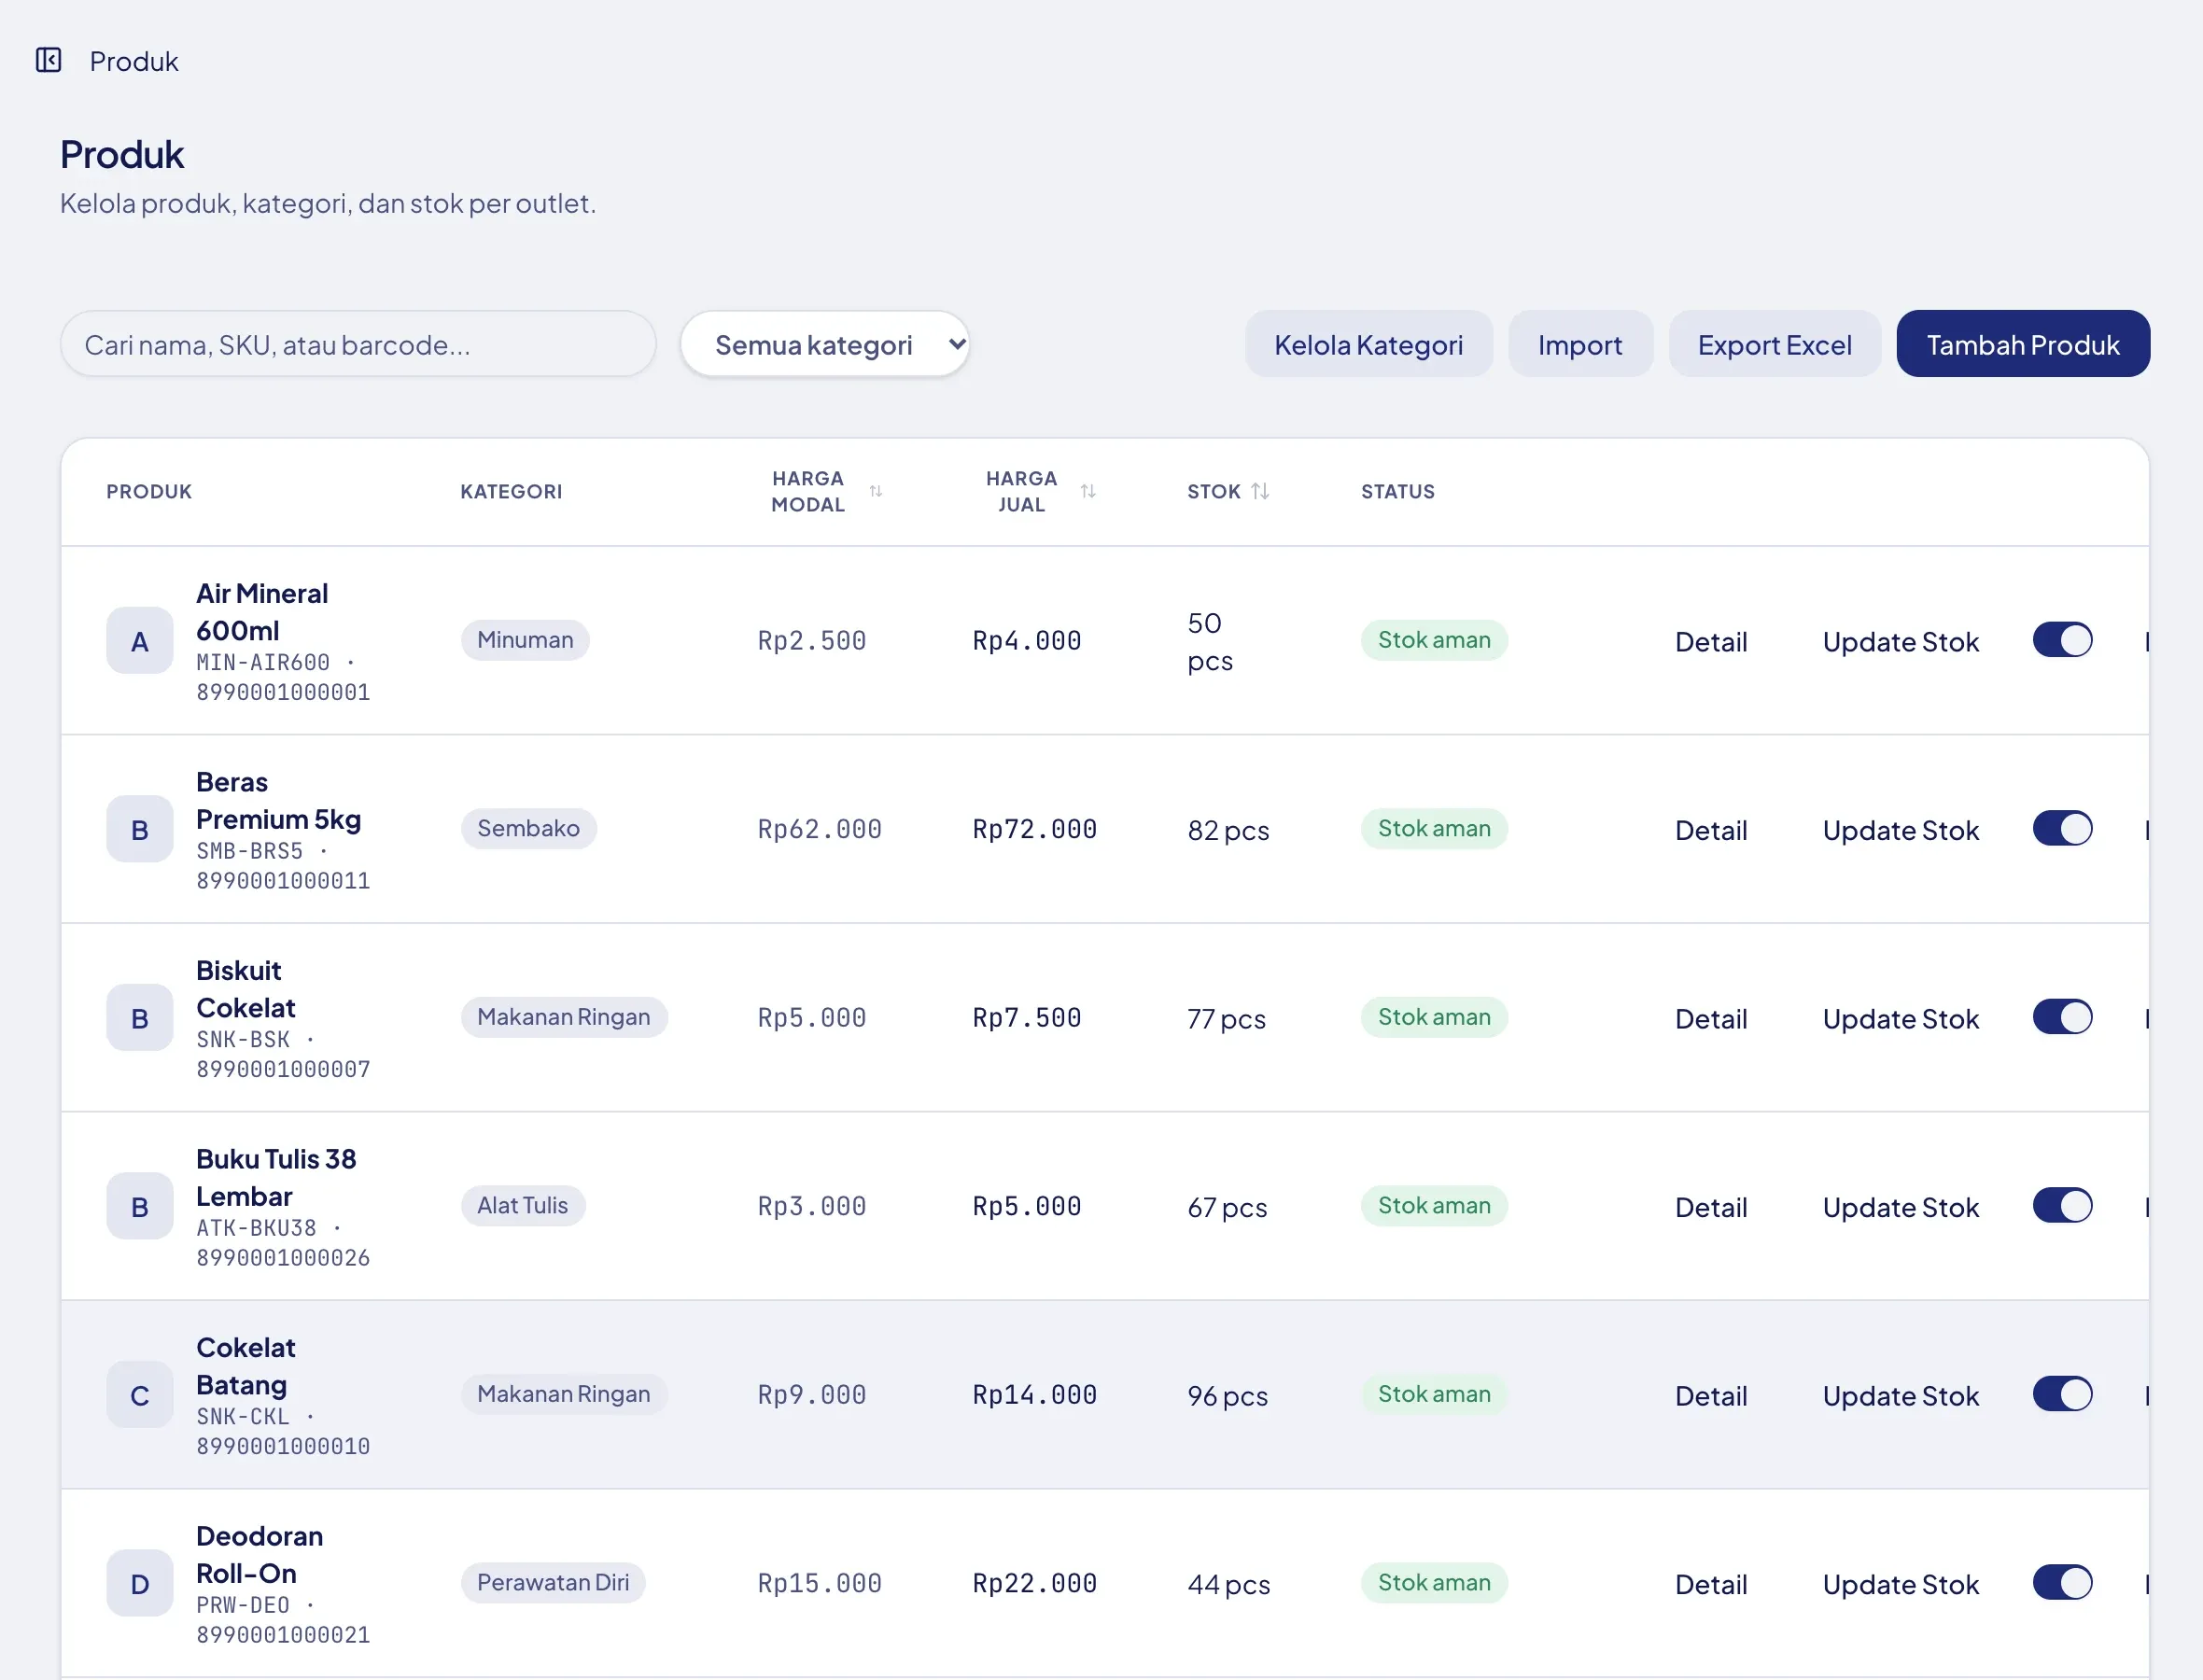Image resolution: width=2203 pixels, height=1680 pixels.
Task: View Detail of Cokelat Batang
Action: pyautogui.click(x=1711, y=1395)
